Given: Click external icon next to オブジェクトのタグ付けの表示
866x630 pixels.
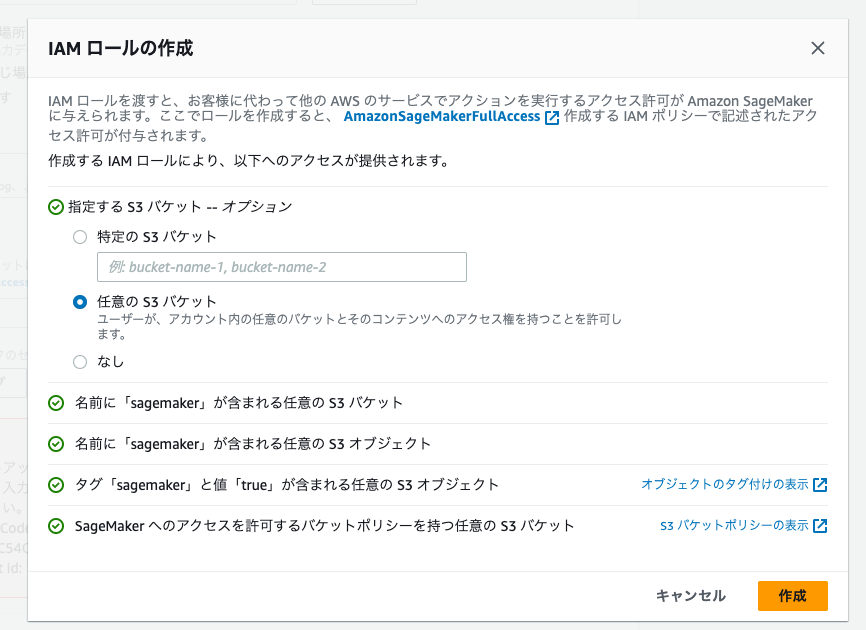Looking at the screenshot, I should click(820, 485).
